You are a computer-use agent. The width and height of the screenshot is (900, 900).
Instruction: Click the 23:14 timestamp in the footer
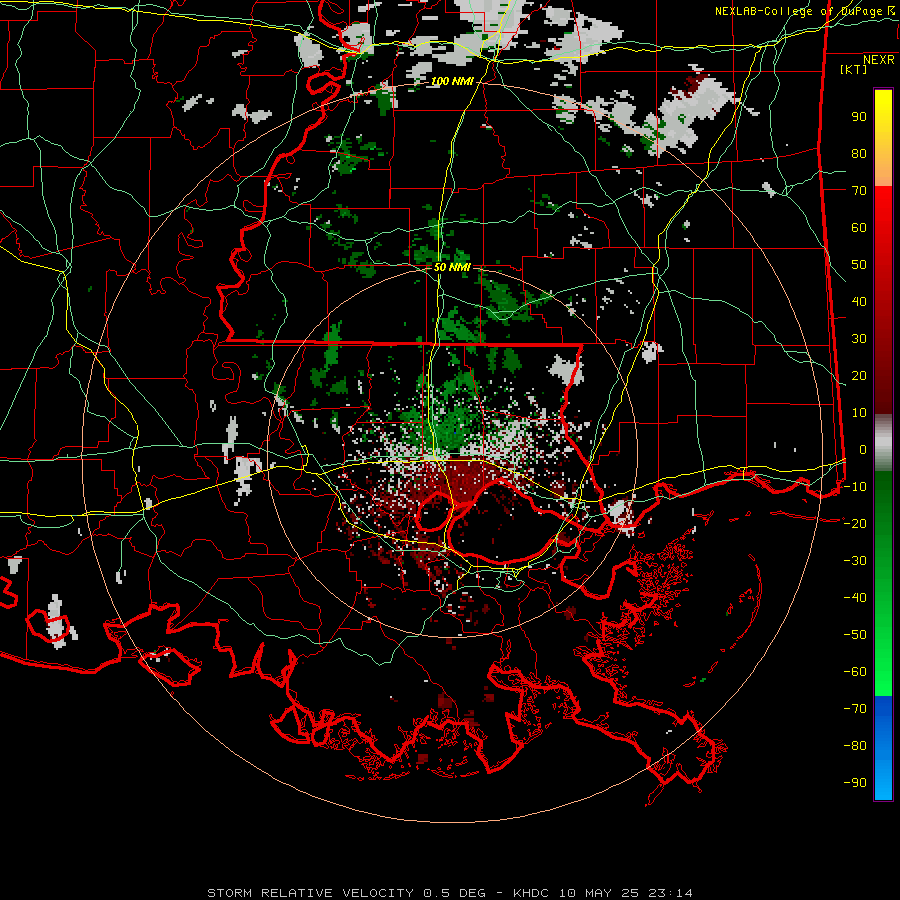[x=670, y=893]
